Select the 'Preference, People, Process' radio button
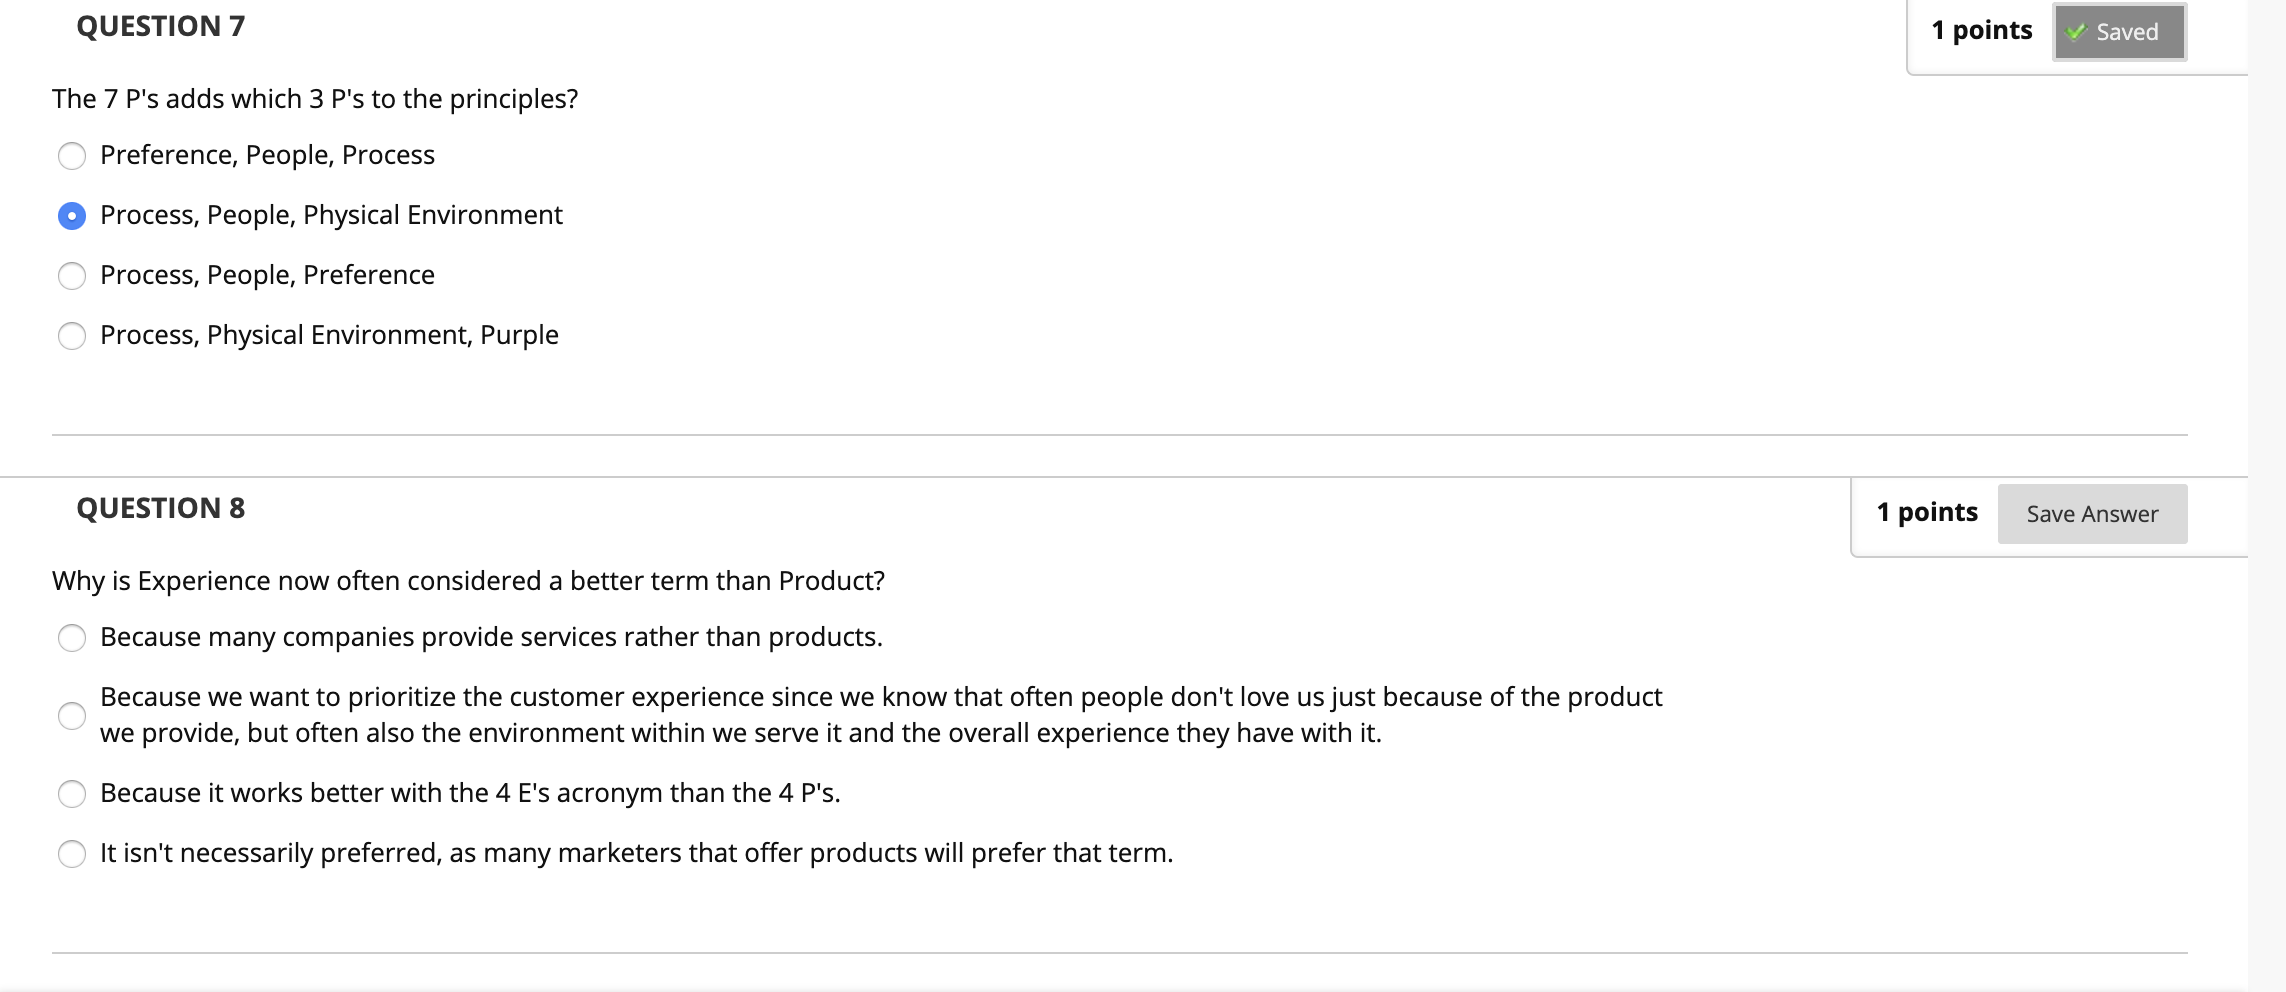 click(72, 156)
